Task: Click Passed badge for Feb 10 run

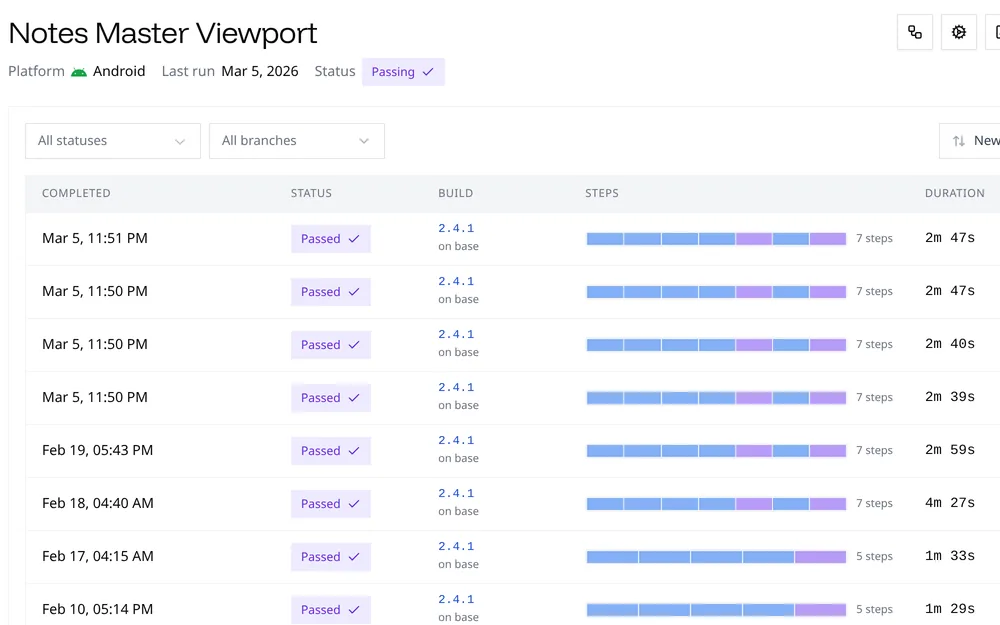Action: click(x=330, y=610)
